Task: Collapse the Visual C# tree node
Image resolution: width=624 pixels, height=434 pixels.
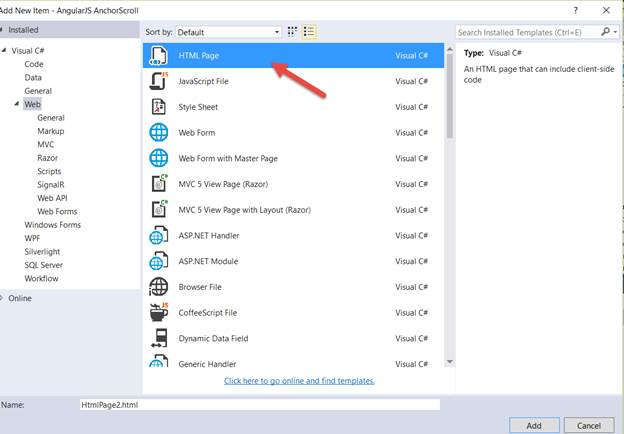Action: coord(4,51)
